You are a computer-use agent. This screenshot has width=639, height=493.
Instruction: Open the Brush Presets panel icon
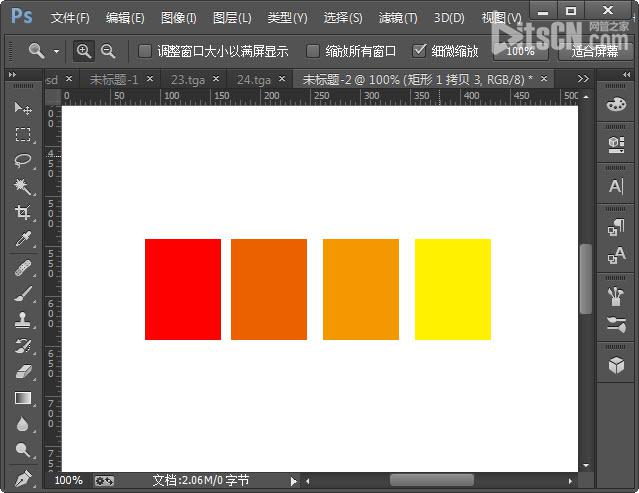click(x=616, y=297)
